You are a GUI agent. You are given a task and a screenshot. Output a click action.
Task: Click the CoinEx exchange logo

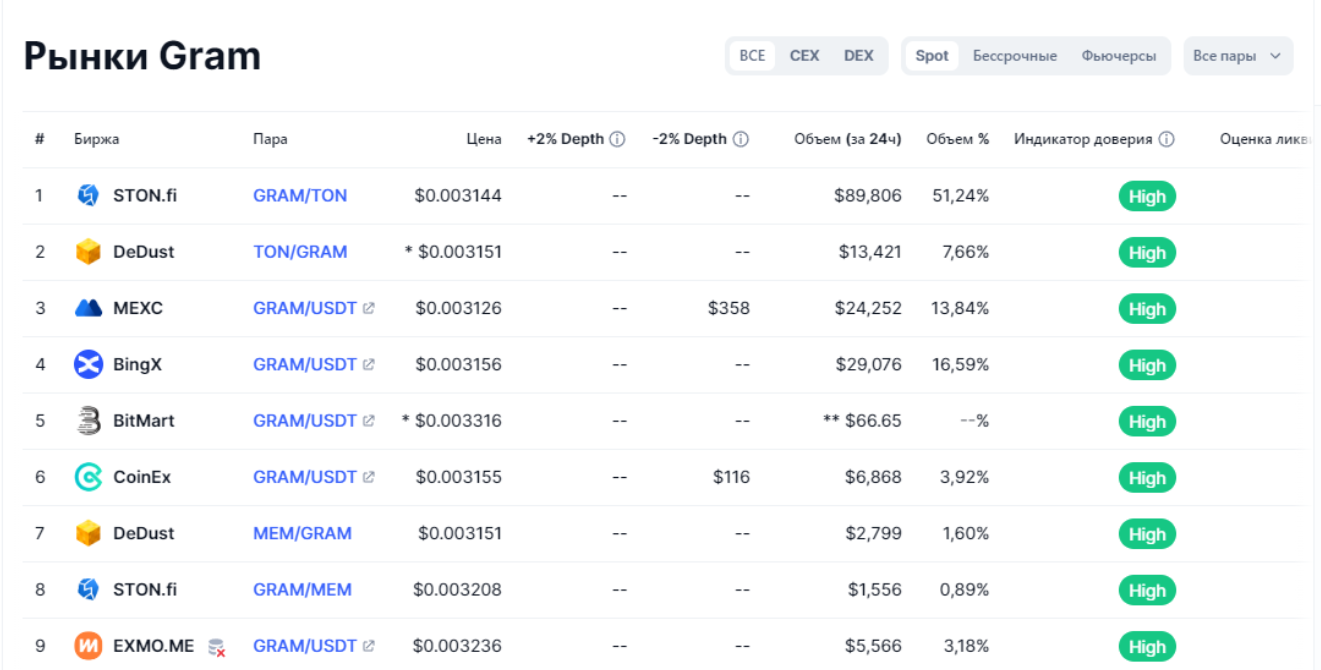(88, 477)
